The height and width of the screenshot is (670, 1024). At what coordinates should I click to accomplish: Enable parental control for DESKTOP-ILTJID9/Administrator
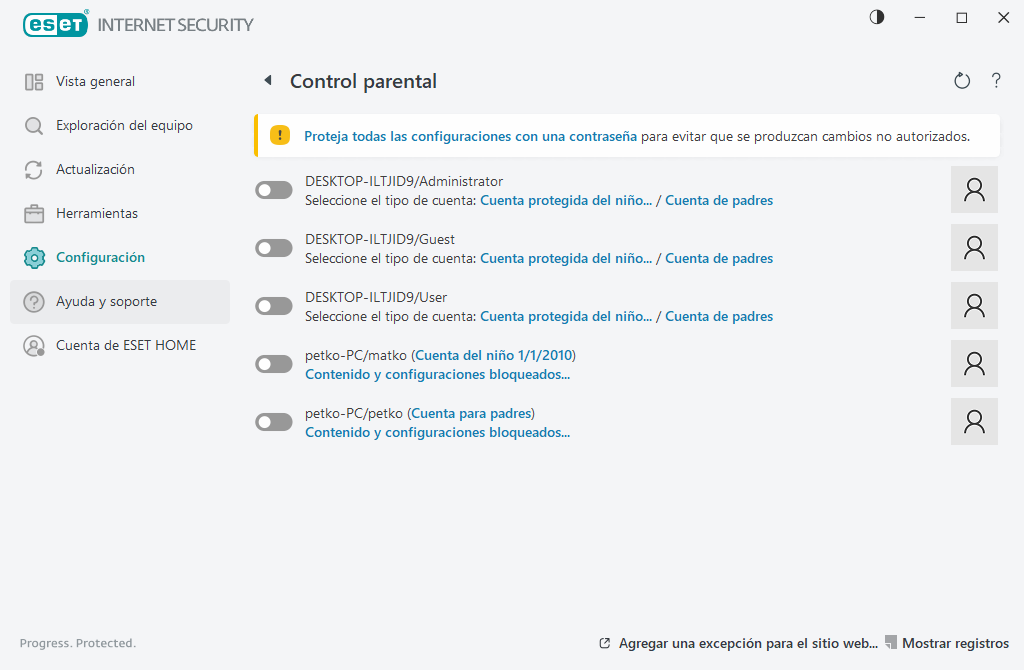274,190
